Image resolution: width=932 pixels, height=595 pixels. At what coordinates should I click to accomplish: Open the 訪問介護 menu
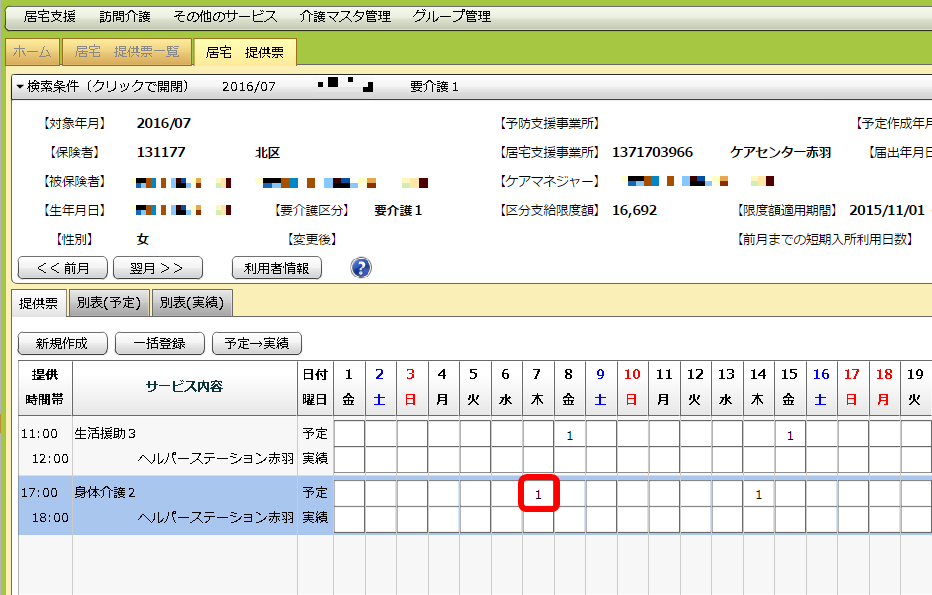[x=126, y=17]
